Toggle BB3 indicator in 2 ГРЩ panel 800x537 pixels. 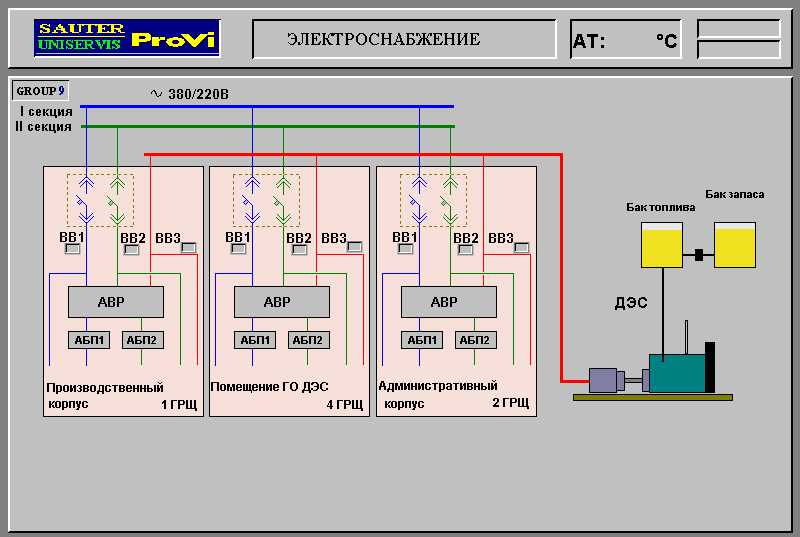coord(521,247)
